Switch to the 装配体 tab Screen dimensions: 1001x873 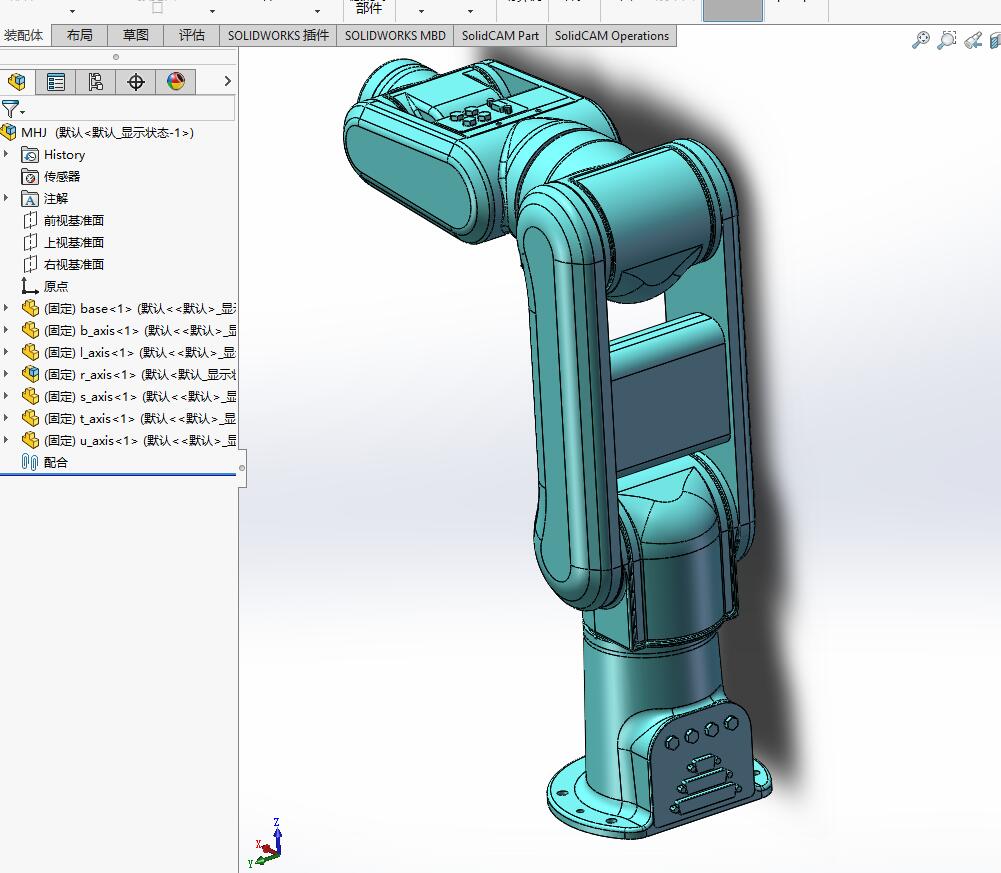pos(24,36)
